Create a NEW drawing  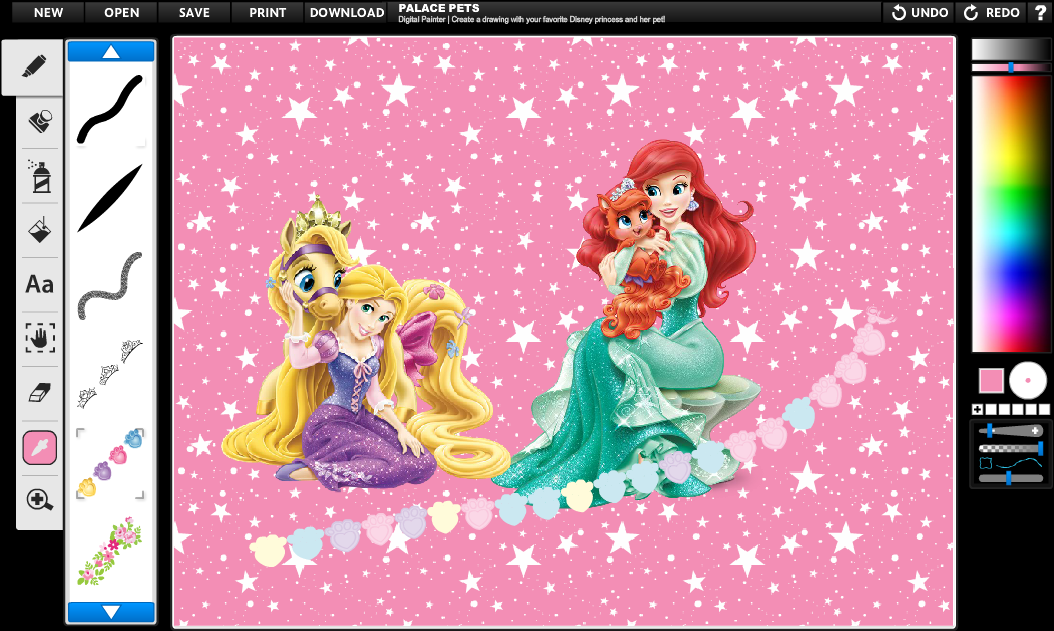(48, 13)
